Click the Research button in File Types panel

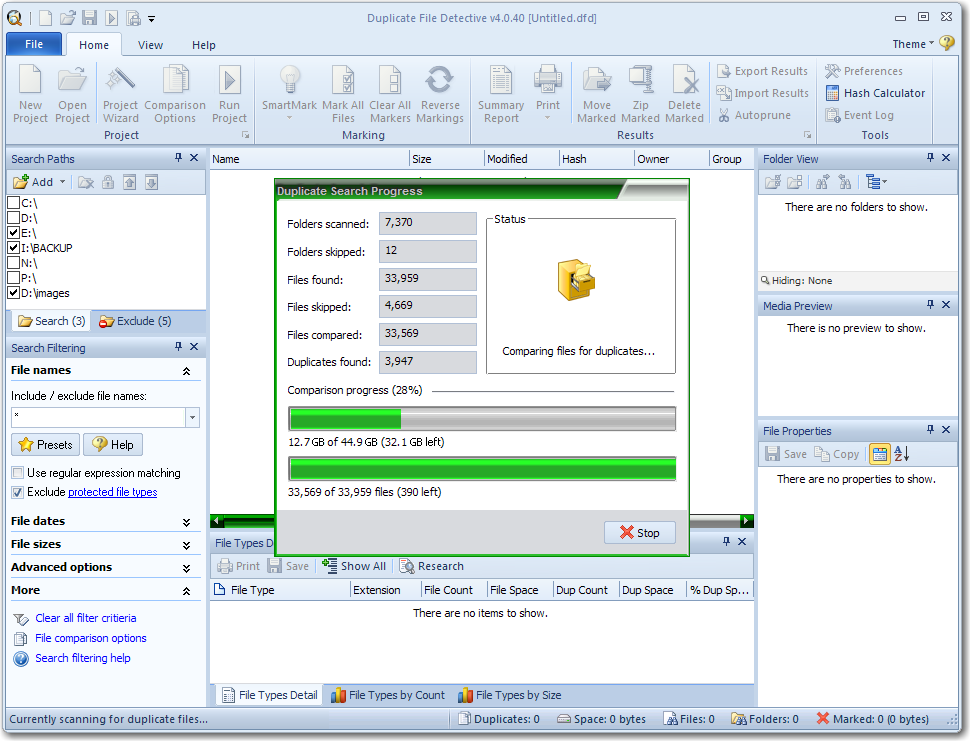pyautogui.click(x=432, y=566)
